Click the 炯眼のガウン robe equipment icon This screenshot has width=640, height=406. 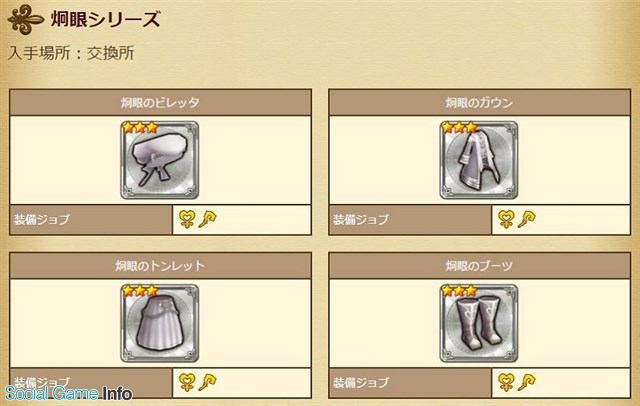[x=479, y=160]
